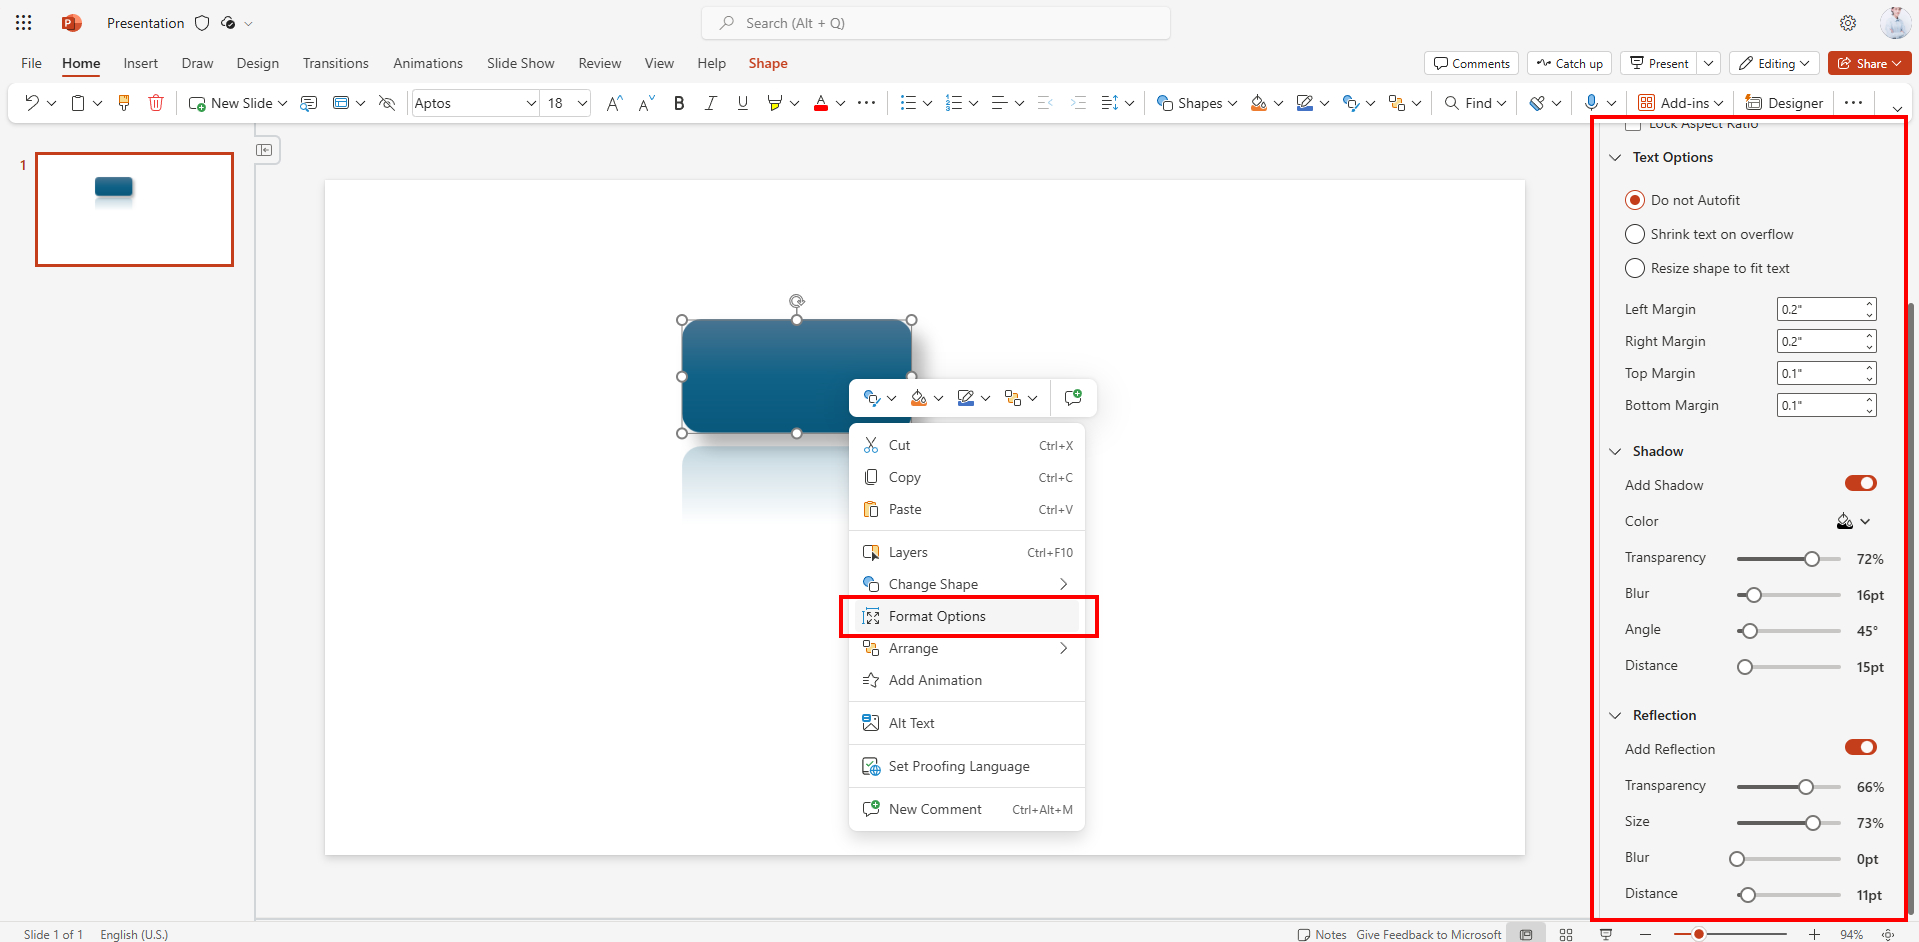Toggle Add Shadow switch off

1861,484
